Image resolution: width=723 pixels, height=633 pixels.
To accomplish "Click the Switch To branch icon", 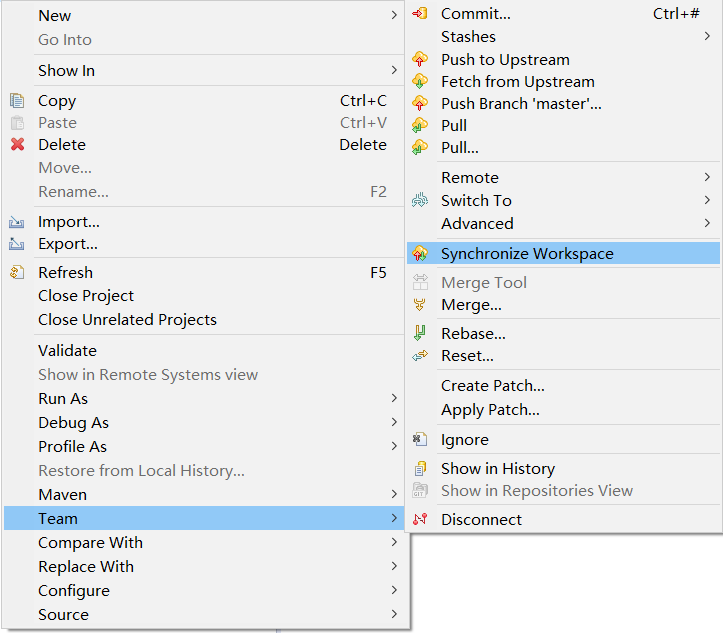I will point(420,201).
